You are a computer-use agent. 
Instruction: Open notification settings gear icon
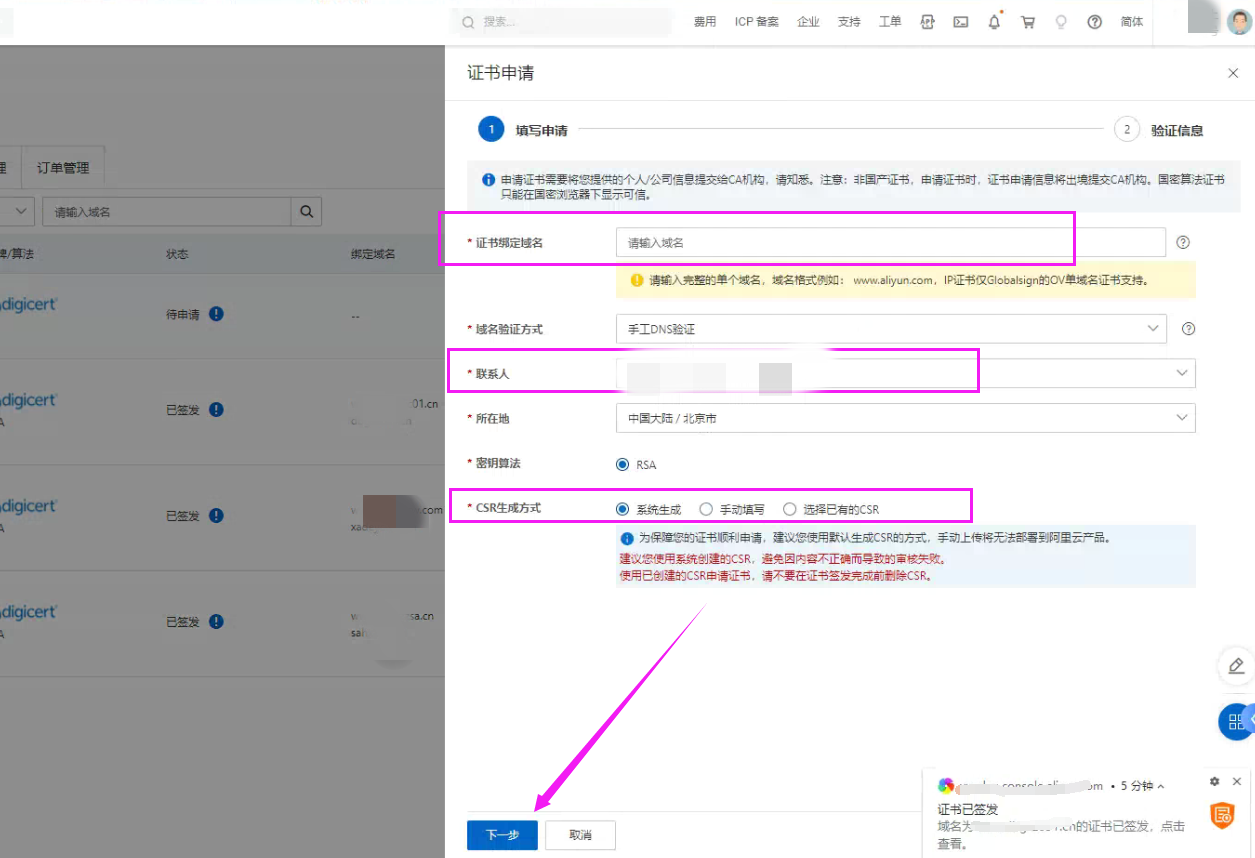[x=1214, y=781]
